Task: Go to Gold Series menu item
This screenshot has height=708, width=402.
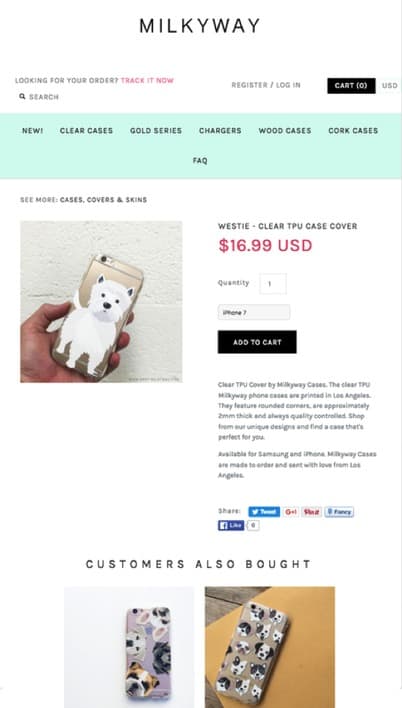Action: pos(156,131)
